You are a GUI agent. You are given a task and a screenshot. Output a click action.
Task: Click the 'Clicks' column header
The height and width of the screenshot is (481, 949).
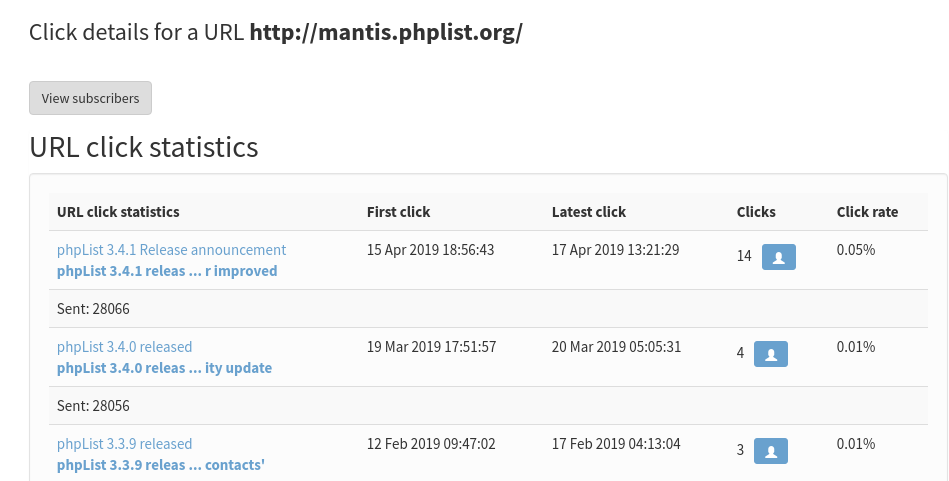click(x=756, y=212)
